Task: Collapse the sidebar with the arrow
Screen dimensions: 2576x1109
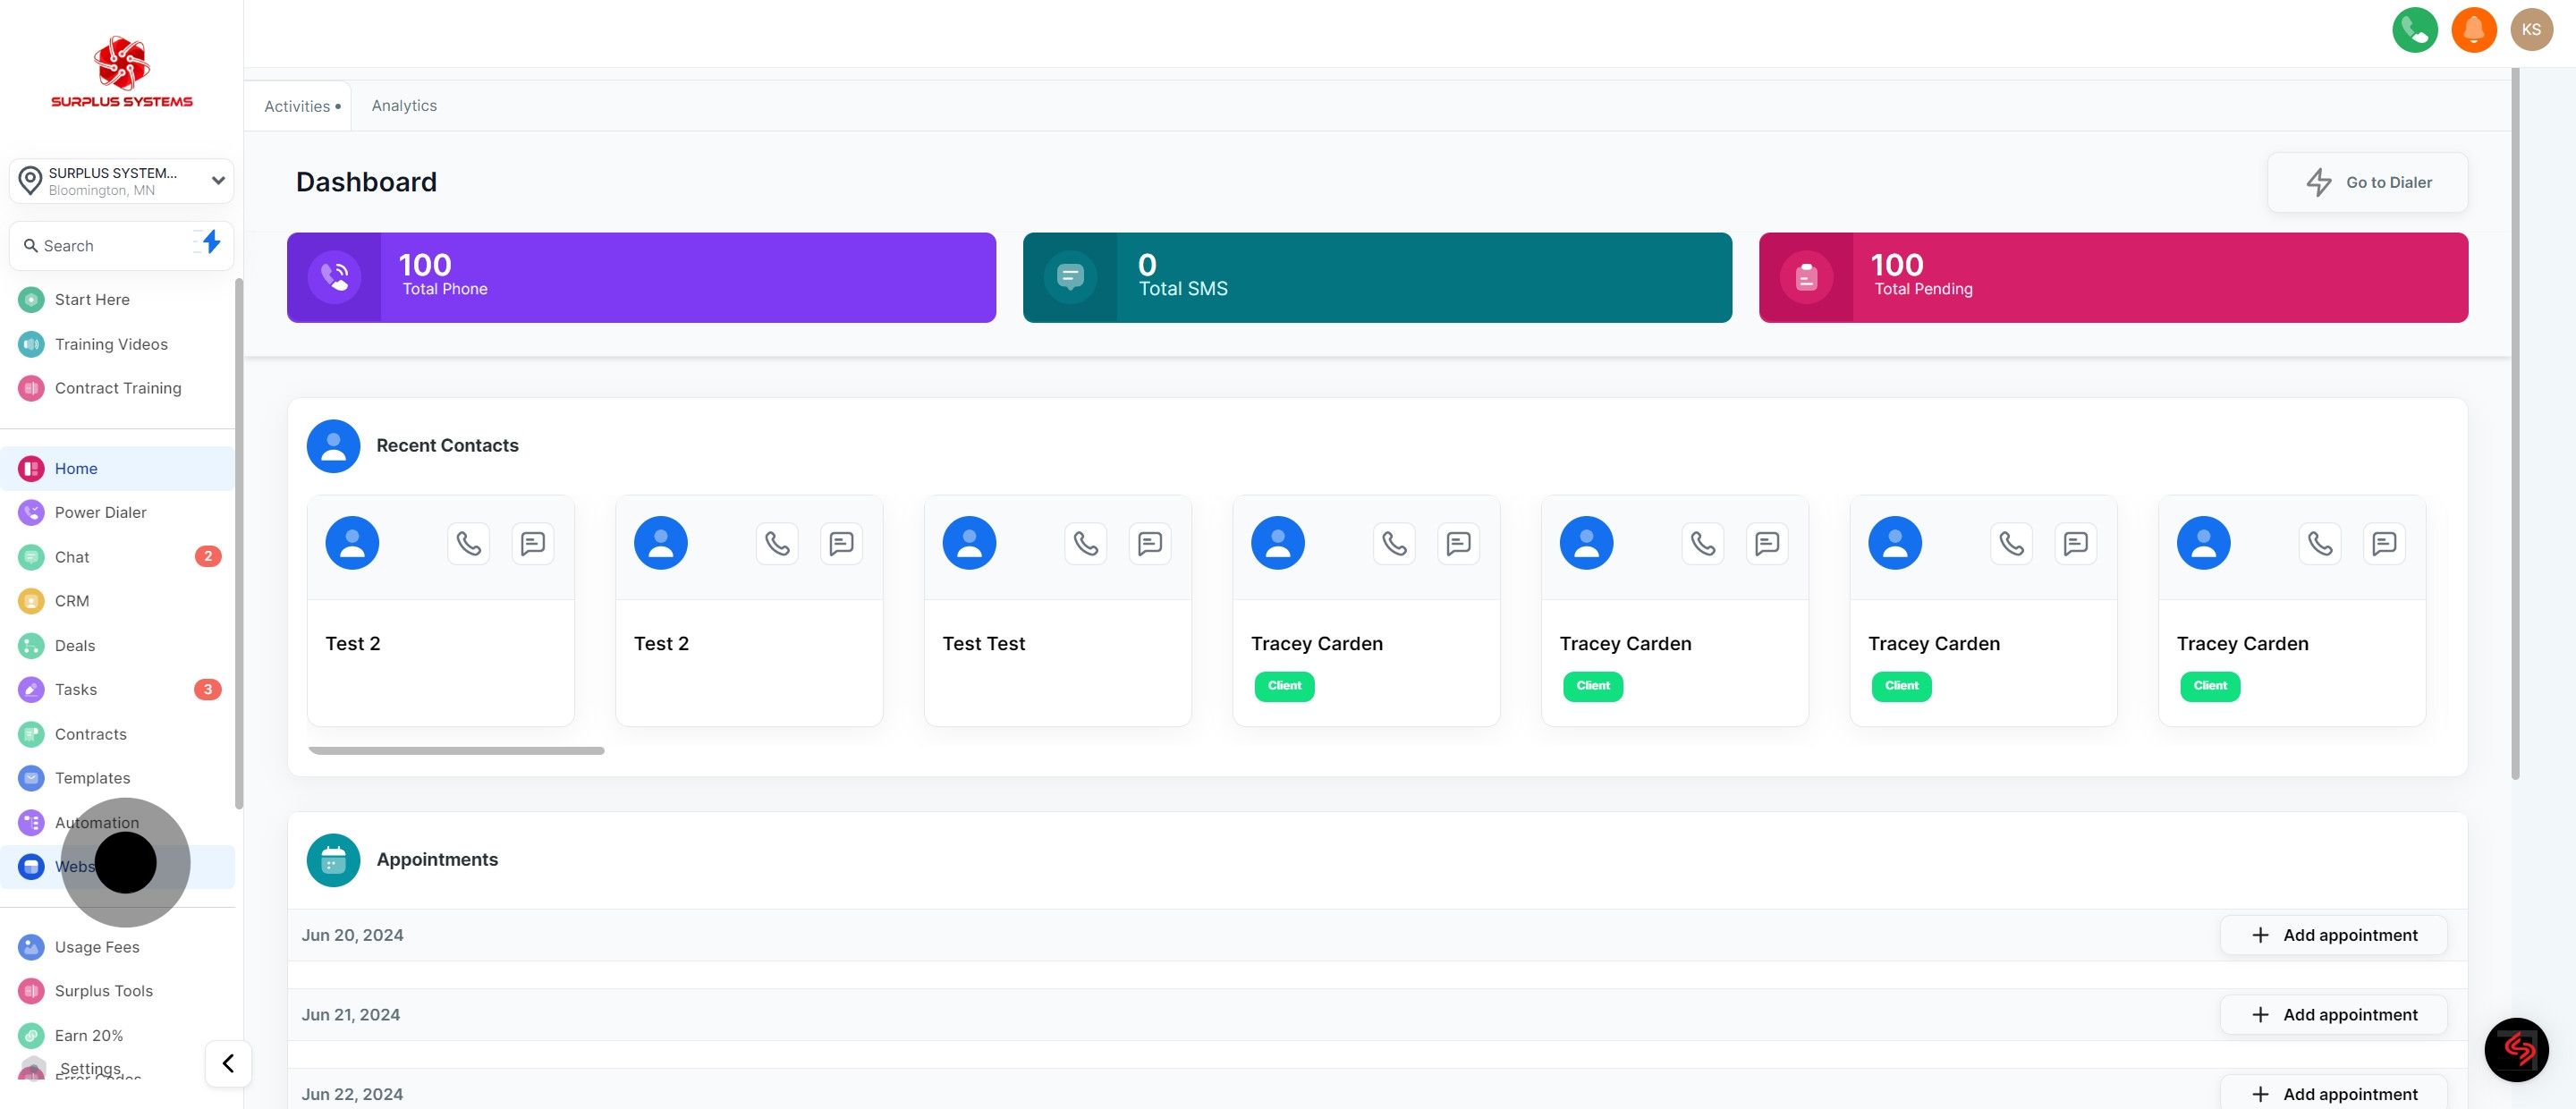Action: [228, 1063]
